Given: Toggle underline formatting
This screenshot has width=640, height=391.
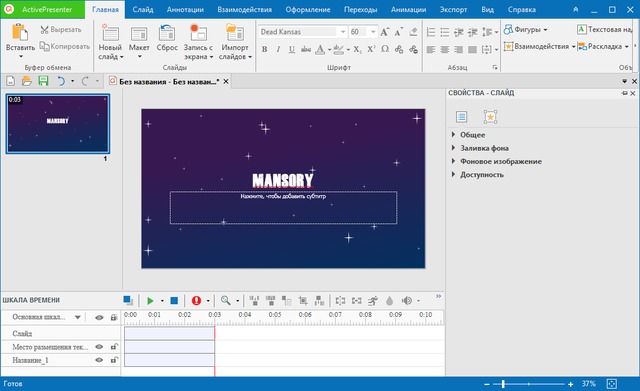Looking at the screenshot, I should 291,49.
